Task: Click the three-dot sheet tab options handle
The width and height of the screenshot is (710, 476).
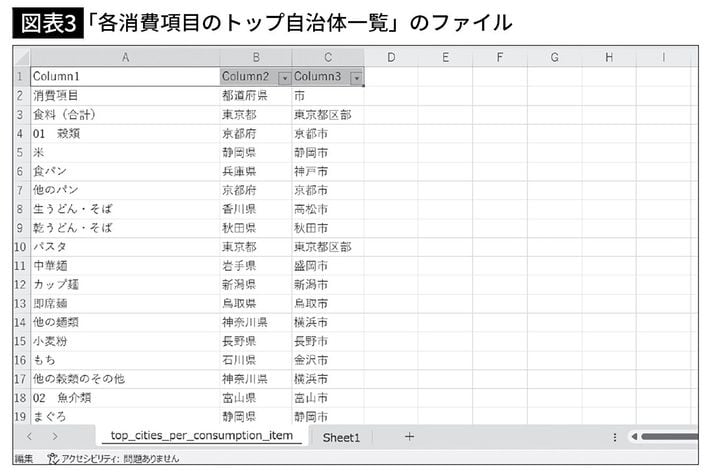Action: [614, 437]
